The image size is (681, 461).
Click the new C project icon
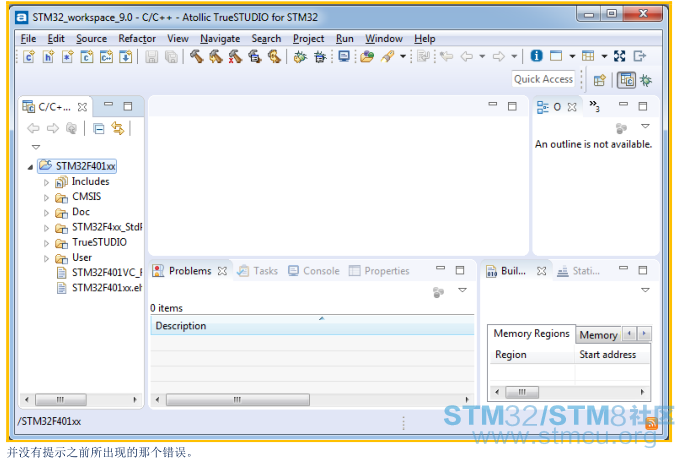87,56
